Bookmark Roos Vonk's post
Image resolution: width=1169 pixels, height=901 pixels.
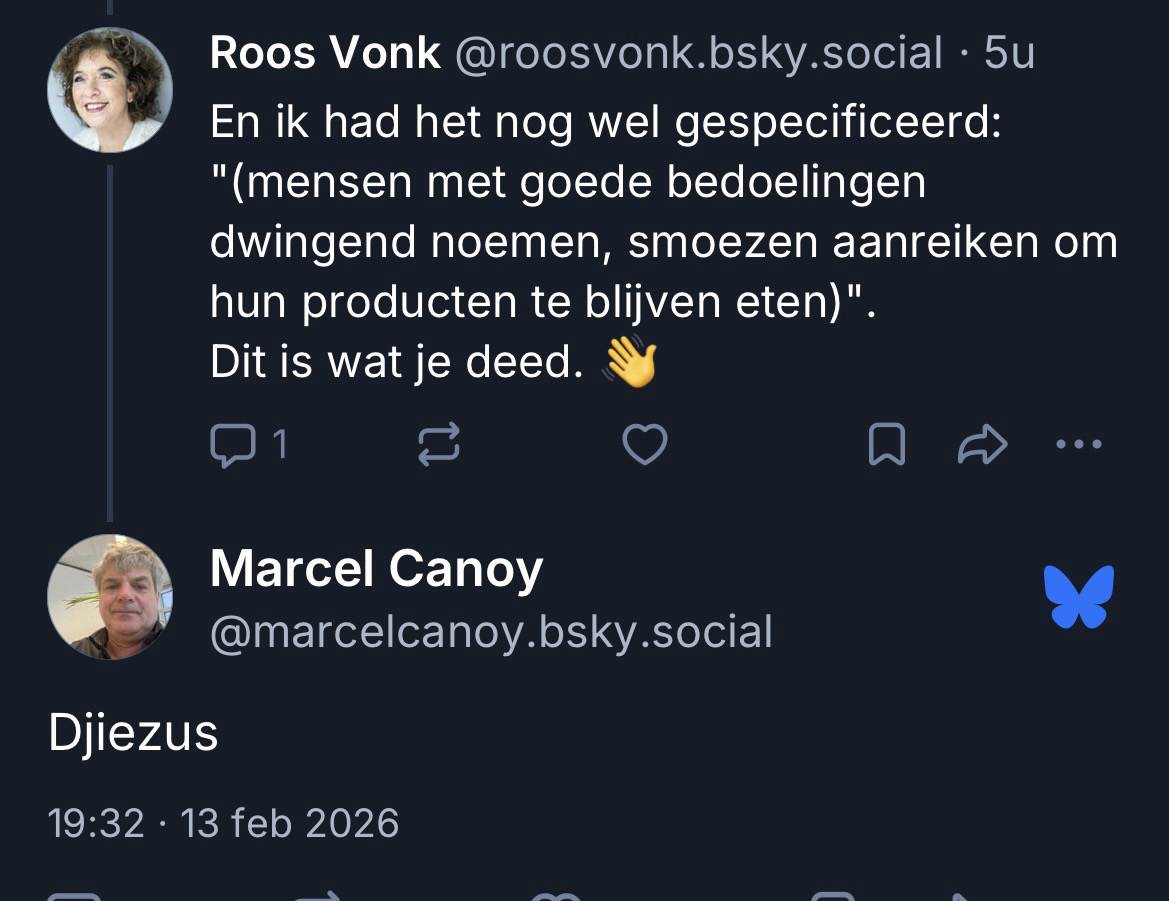[x=886, y=445]
